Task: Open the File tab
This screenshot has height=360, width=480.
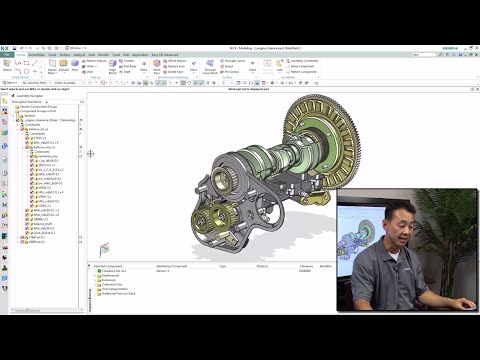Action: pyautogui.click(x=7, y=55)
